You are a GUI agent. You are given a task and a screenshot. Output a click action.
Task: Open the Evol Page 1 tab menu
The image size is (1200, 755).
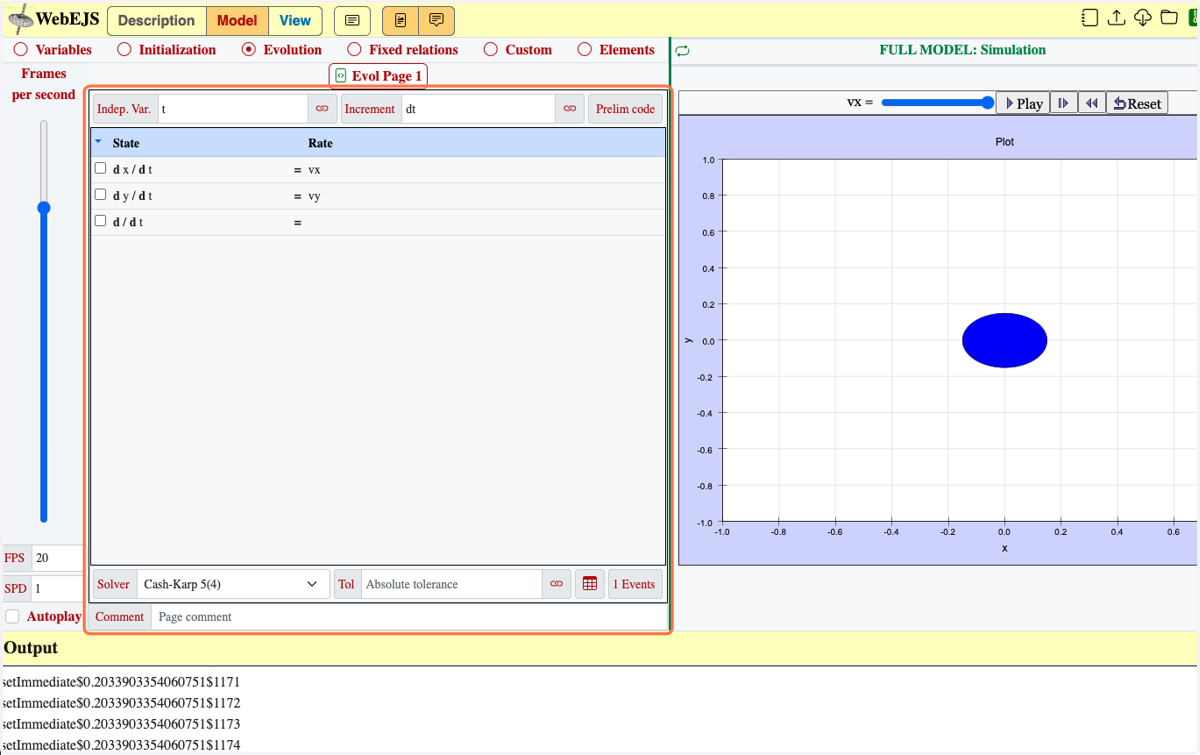tap(379, 76)
